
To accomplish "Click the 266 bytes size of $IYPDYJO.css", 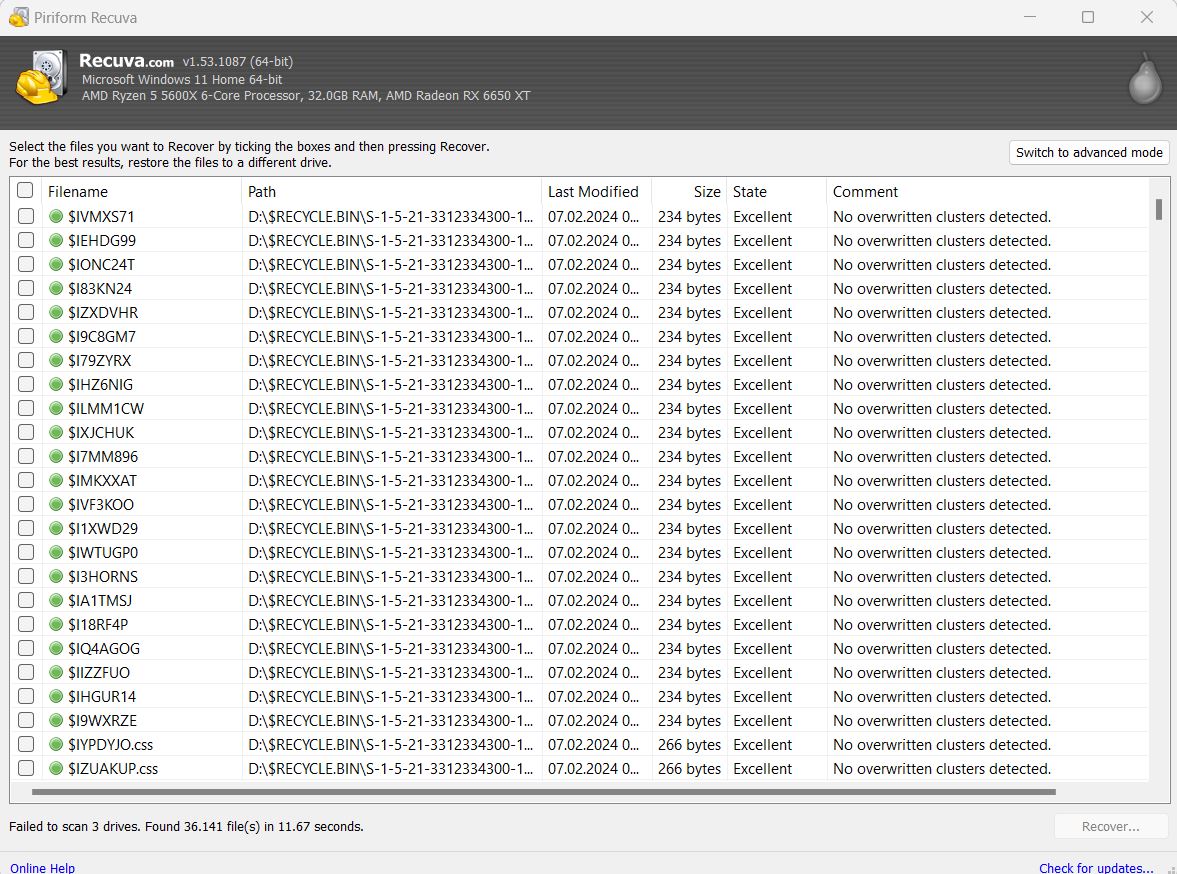I will pos(689,745).
